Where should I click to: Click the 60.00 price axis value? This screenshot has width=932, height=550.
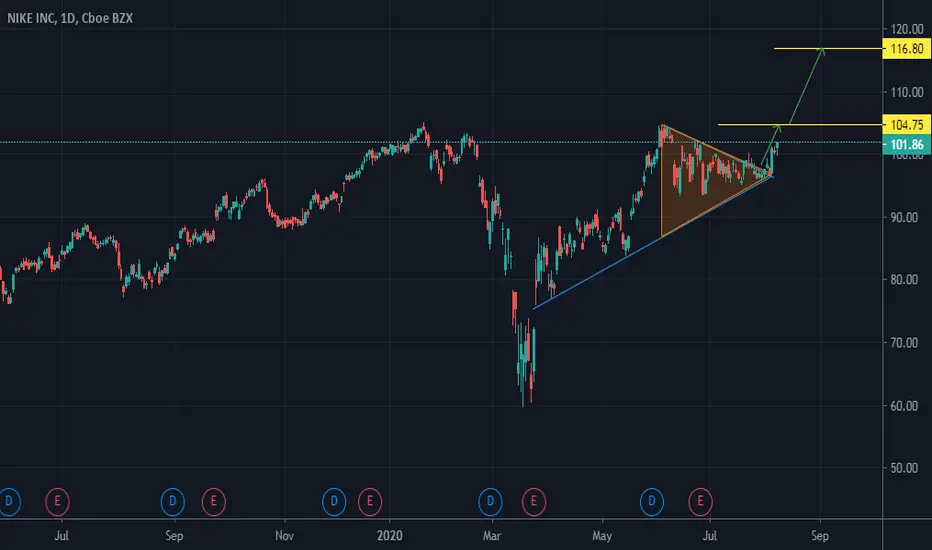[904, 406]
